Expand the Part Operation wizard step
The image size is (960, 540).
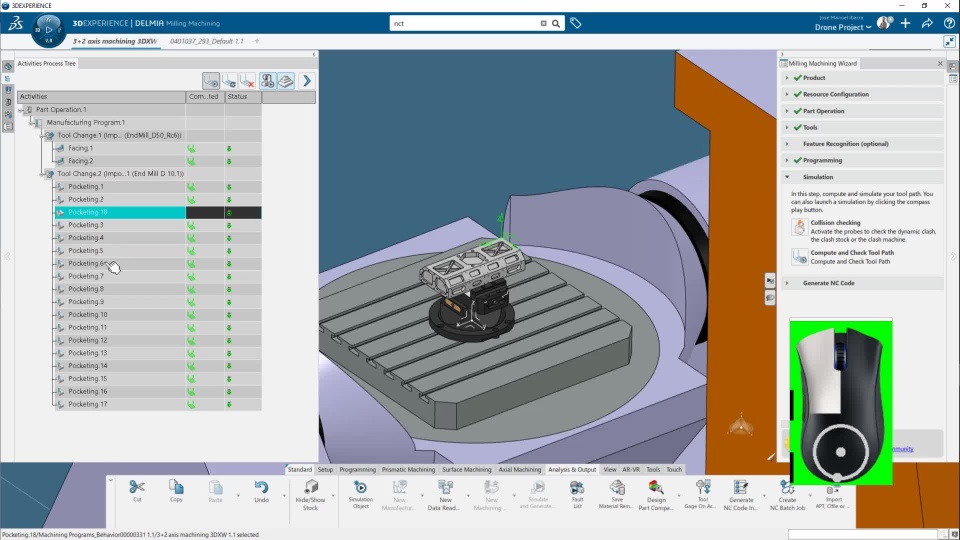[787, 111]
